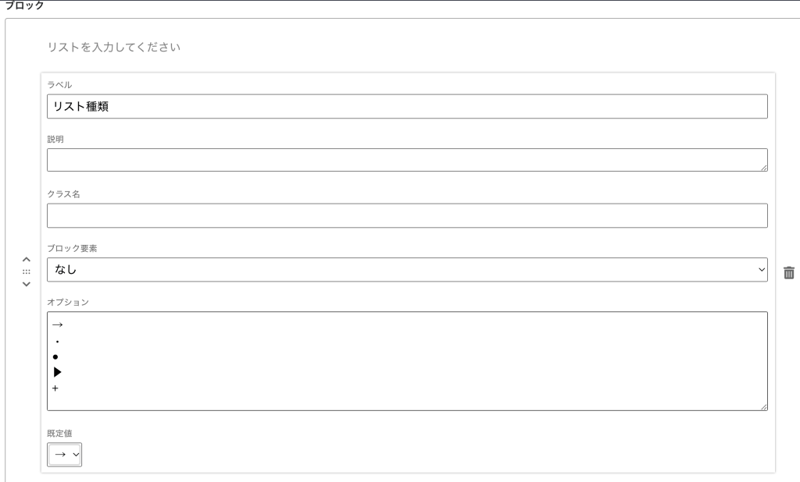Image resolution: width=800 pixels, height=482 pixels.
Task: Click into the ラベル field with リスト種類
Action: pyautogui.click(x=407, y=107)
